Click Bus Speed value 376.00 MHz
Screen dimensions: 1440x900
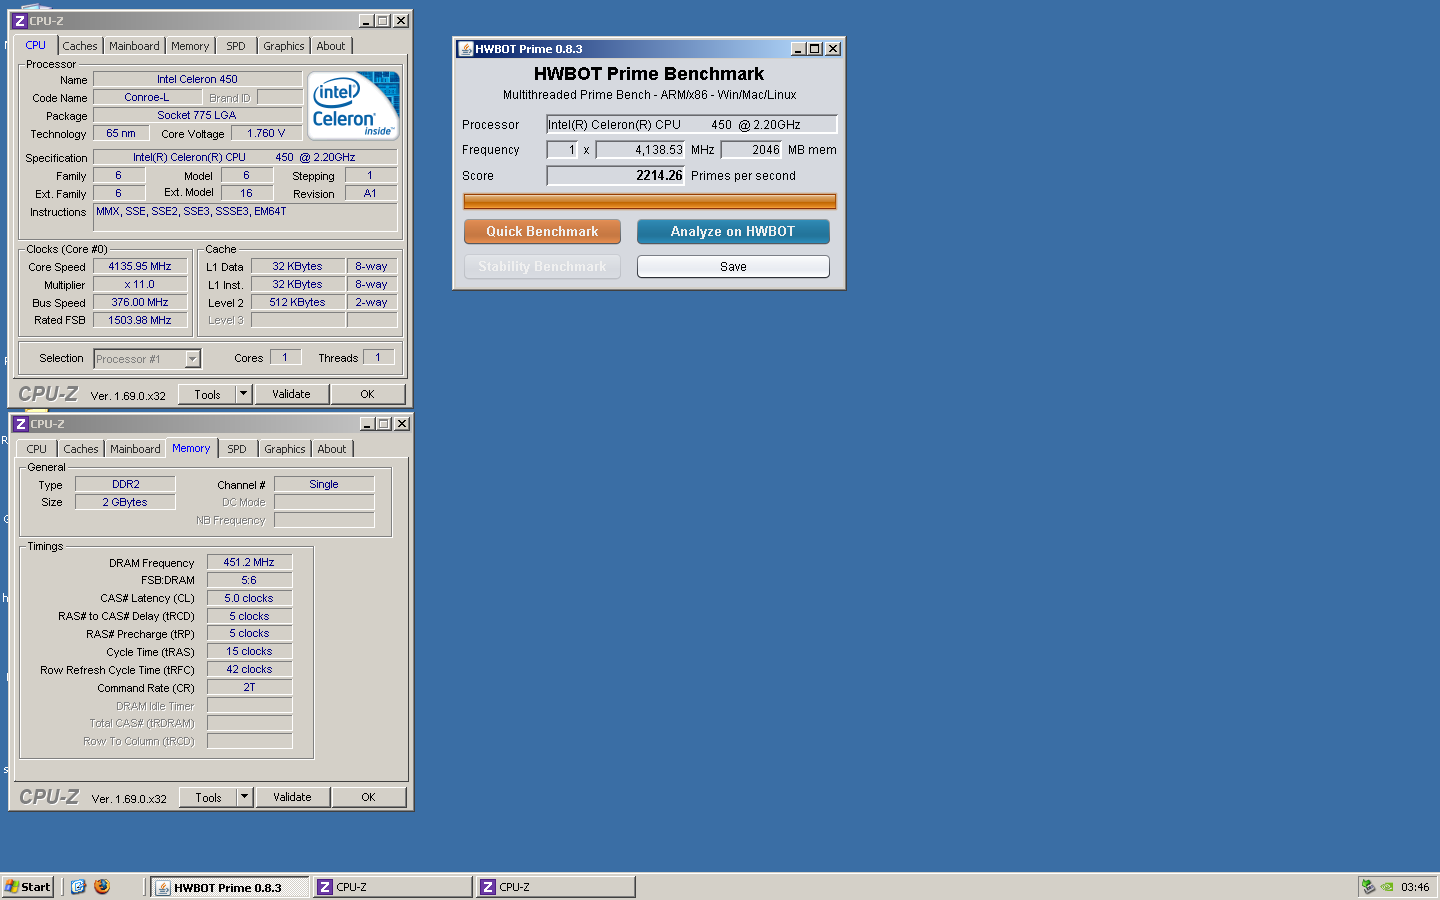(140, 303)
